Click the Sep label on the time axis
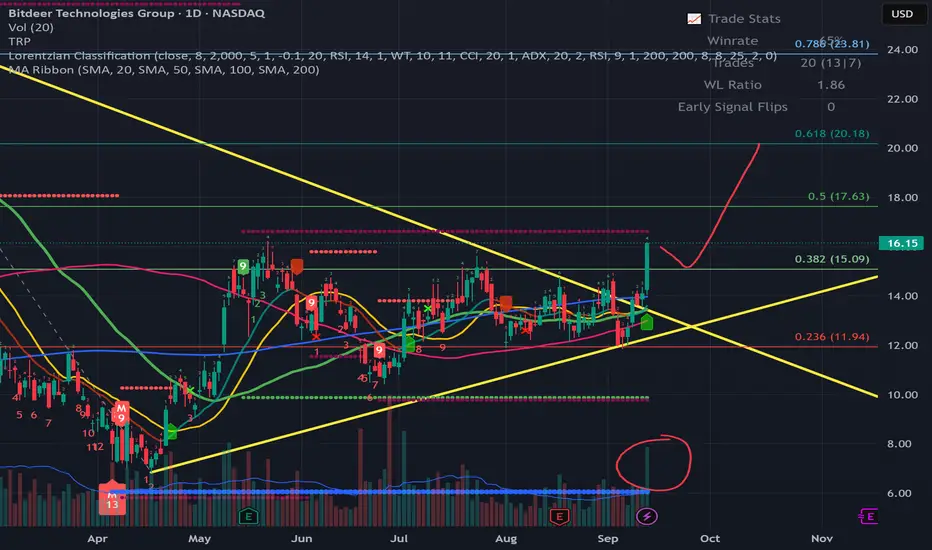 click(x=607, y=539)
